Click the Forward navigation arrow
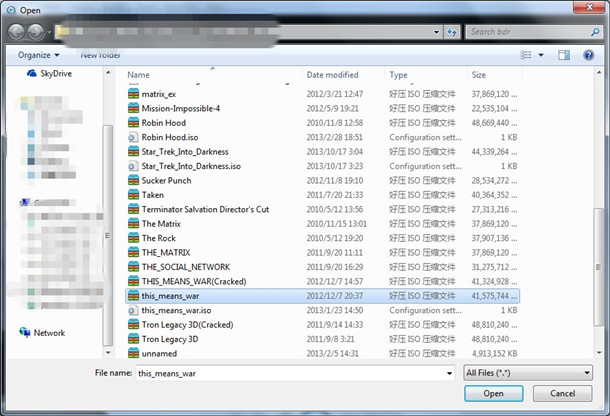The height and width of the screenshot is (416, 610). click(x=36, y=32)
